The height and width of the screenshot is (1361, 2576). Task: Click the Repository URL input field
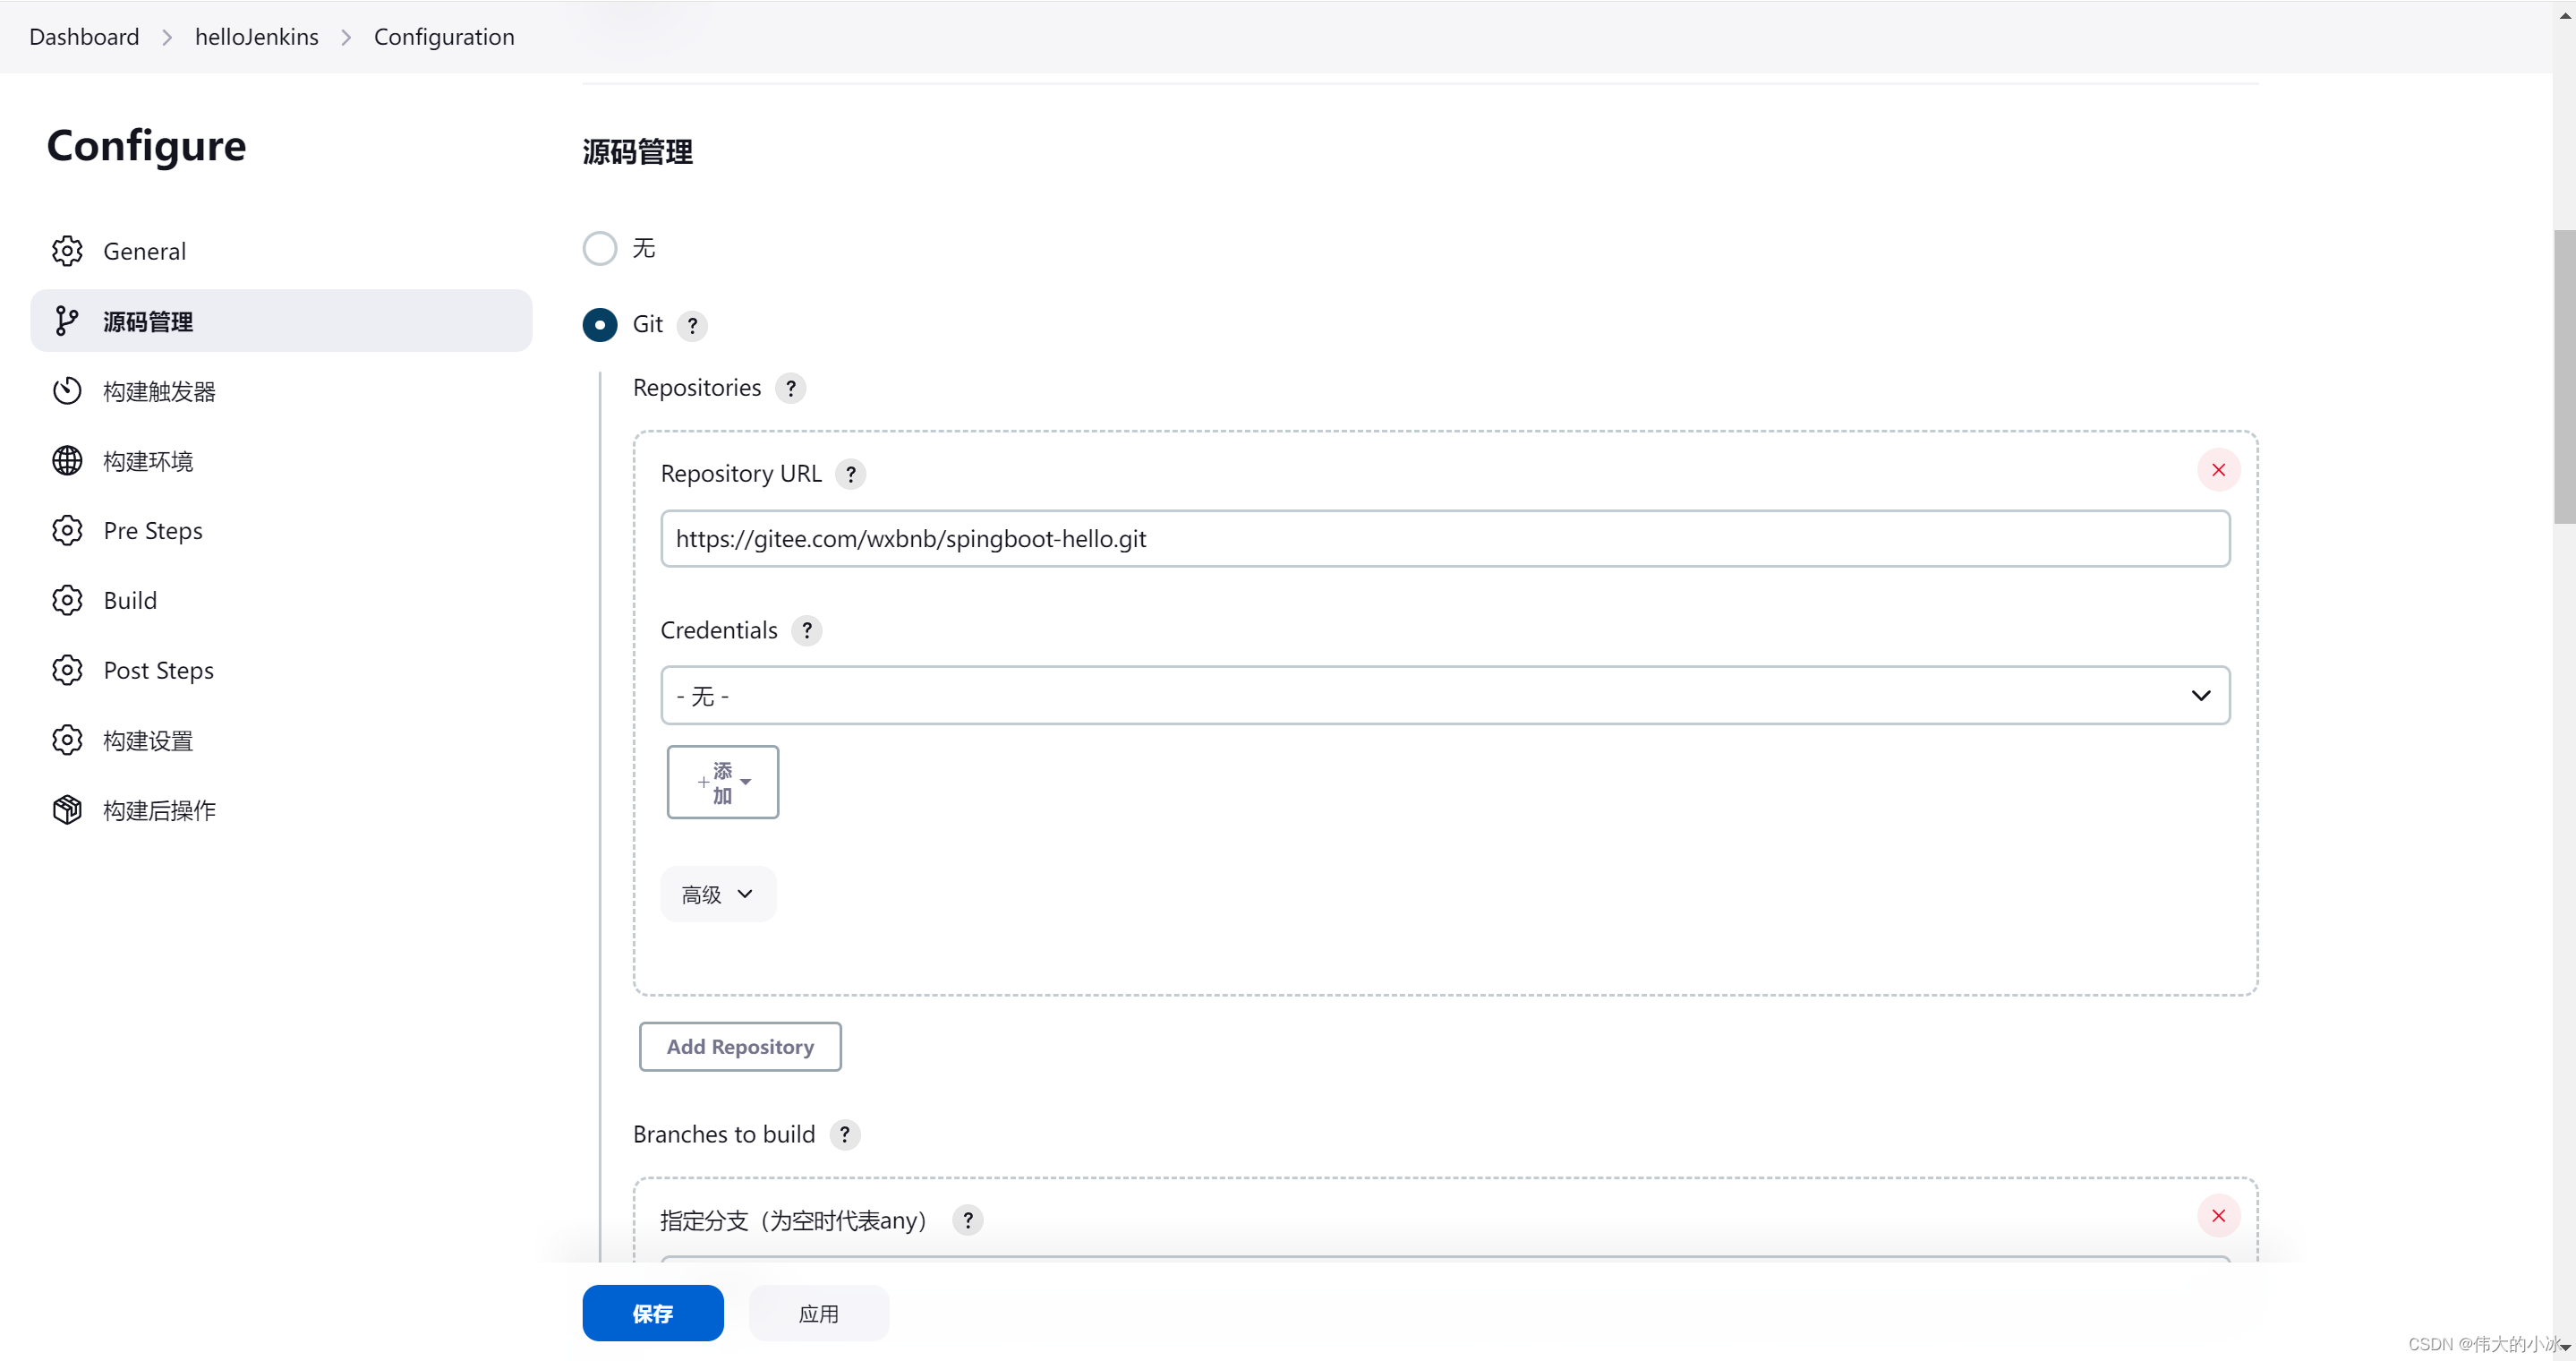click(1444, 539)
